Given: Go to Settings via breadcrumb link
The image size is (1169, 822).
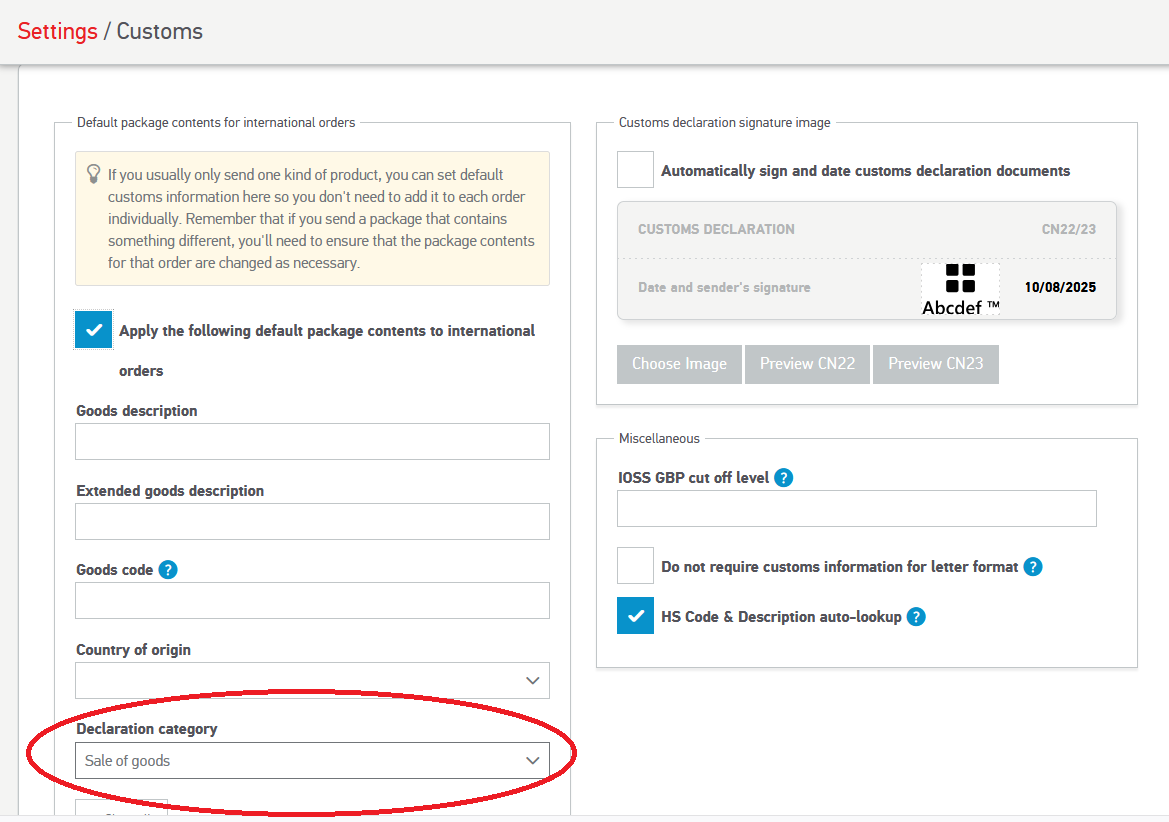Looking at the screenshot, I should tap(57, 31).
